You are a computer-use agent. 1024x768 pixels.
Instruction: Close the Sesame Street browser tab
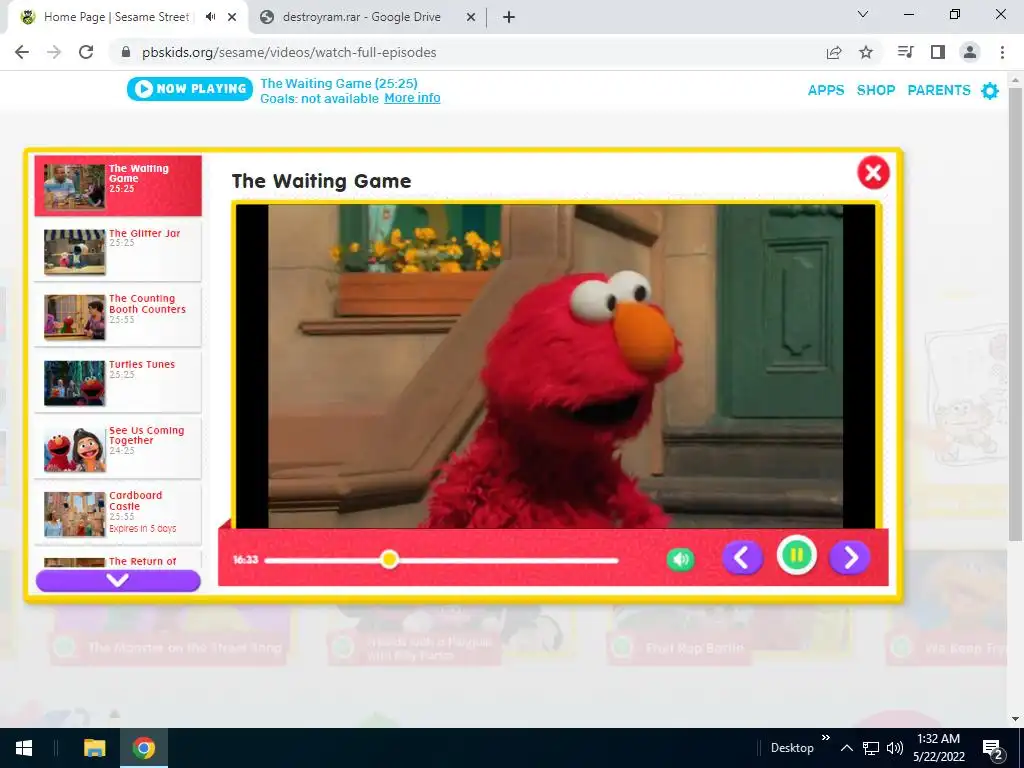click(x=232, y=17)
